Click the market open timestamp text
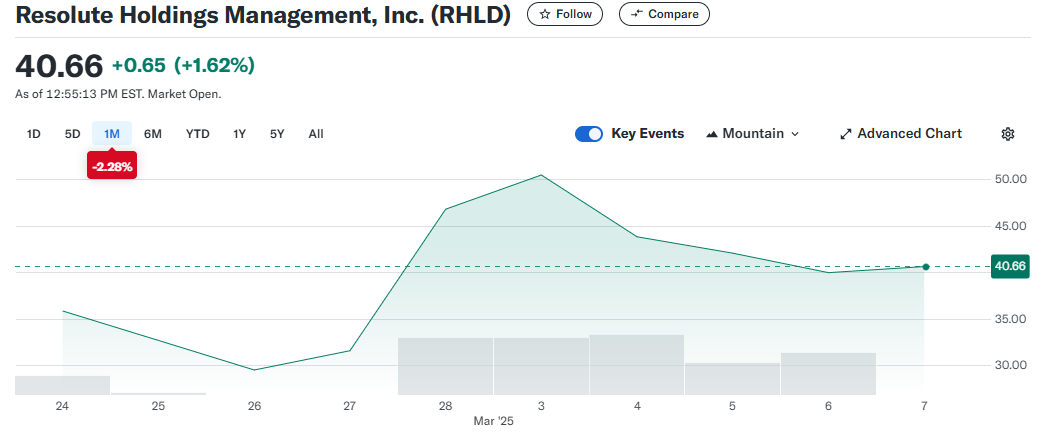Screen dimensions: 1052x434 tap(118, 94)
